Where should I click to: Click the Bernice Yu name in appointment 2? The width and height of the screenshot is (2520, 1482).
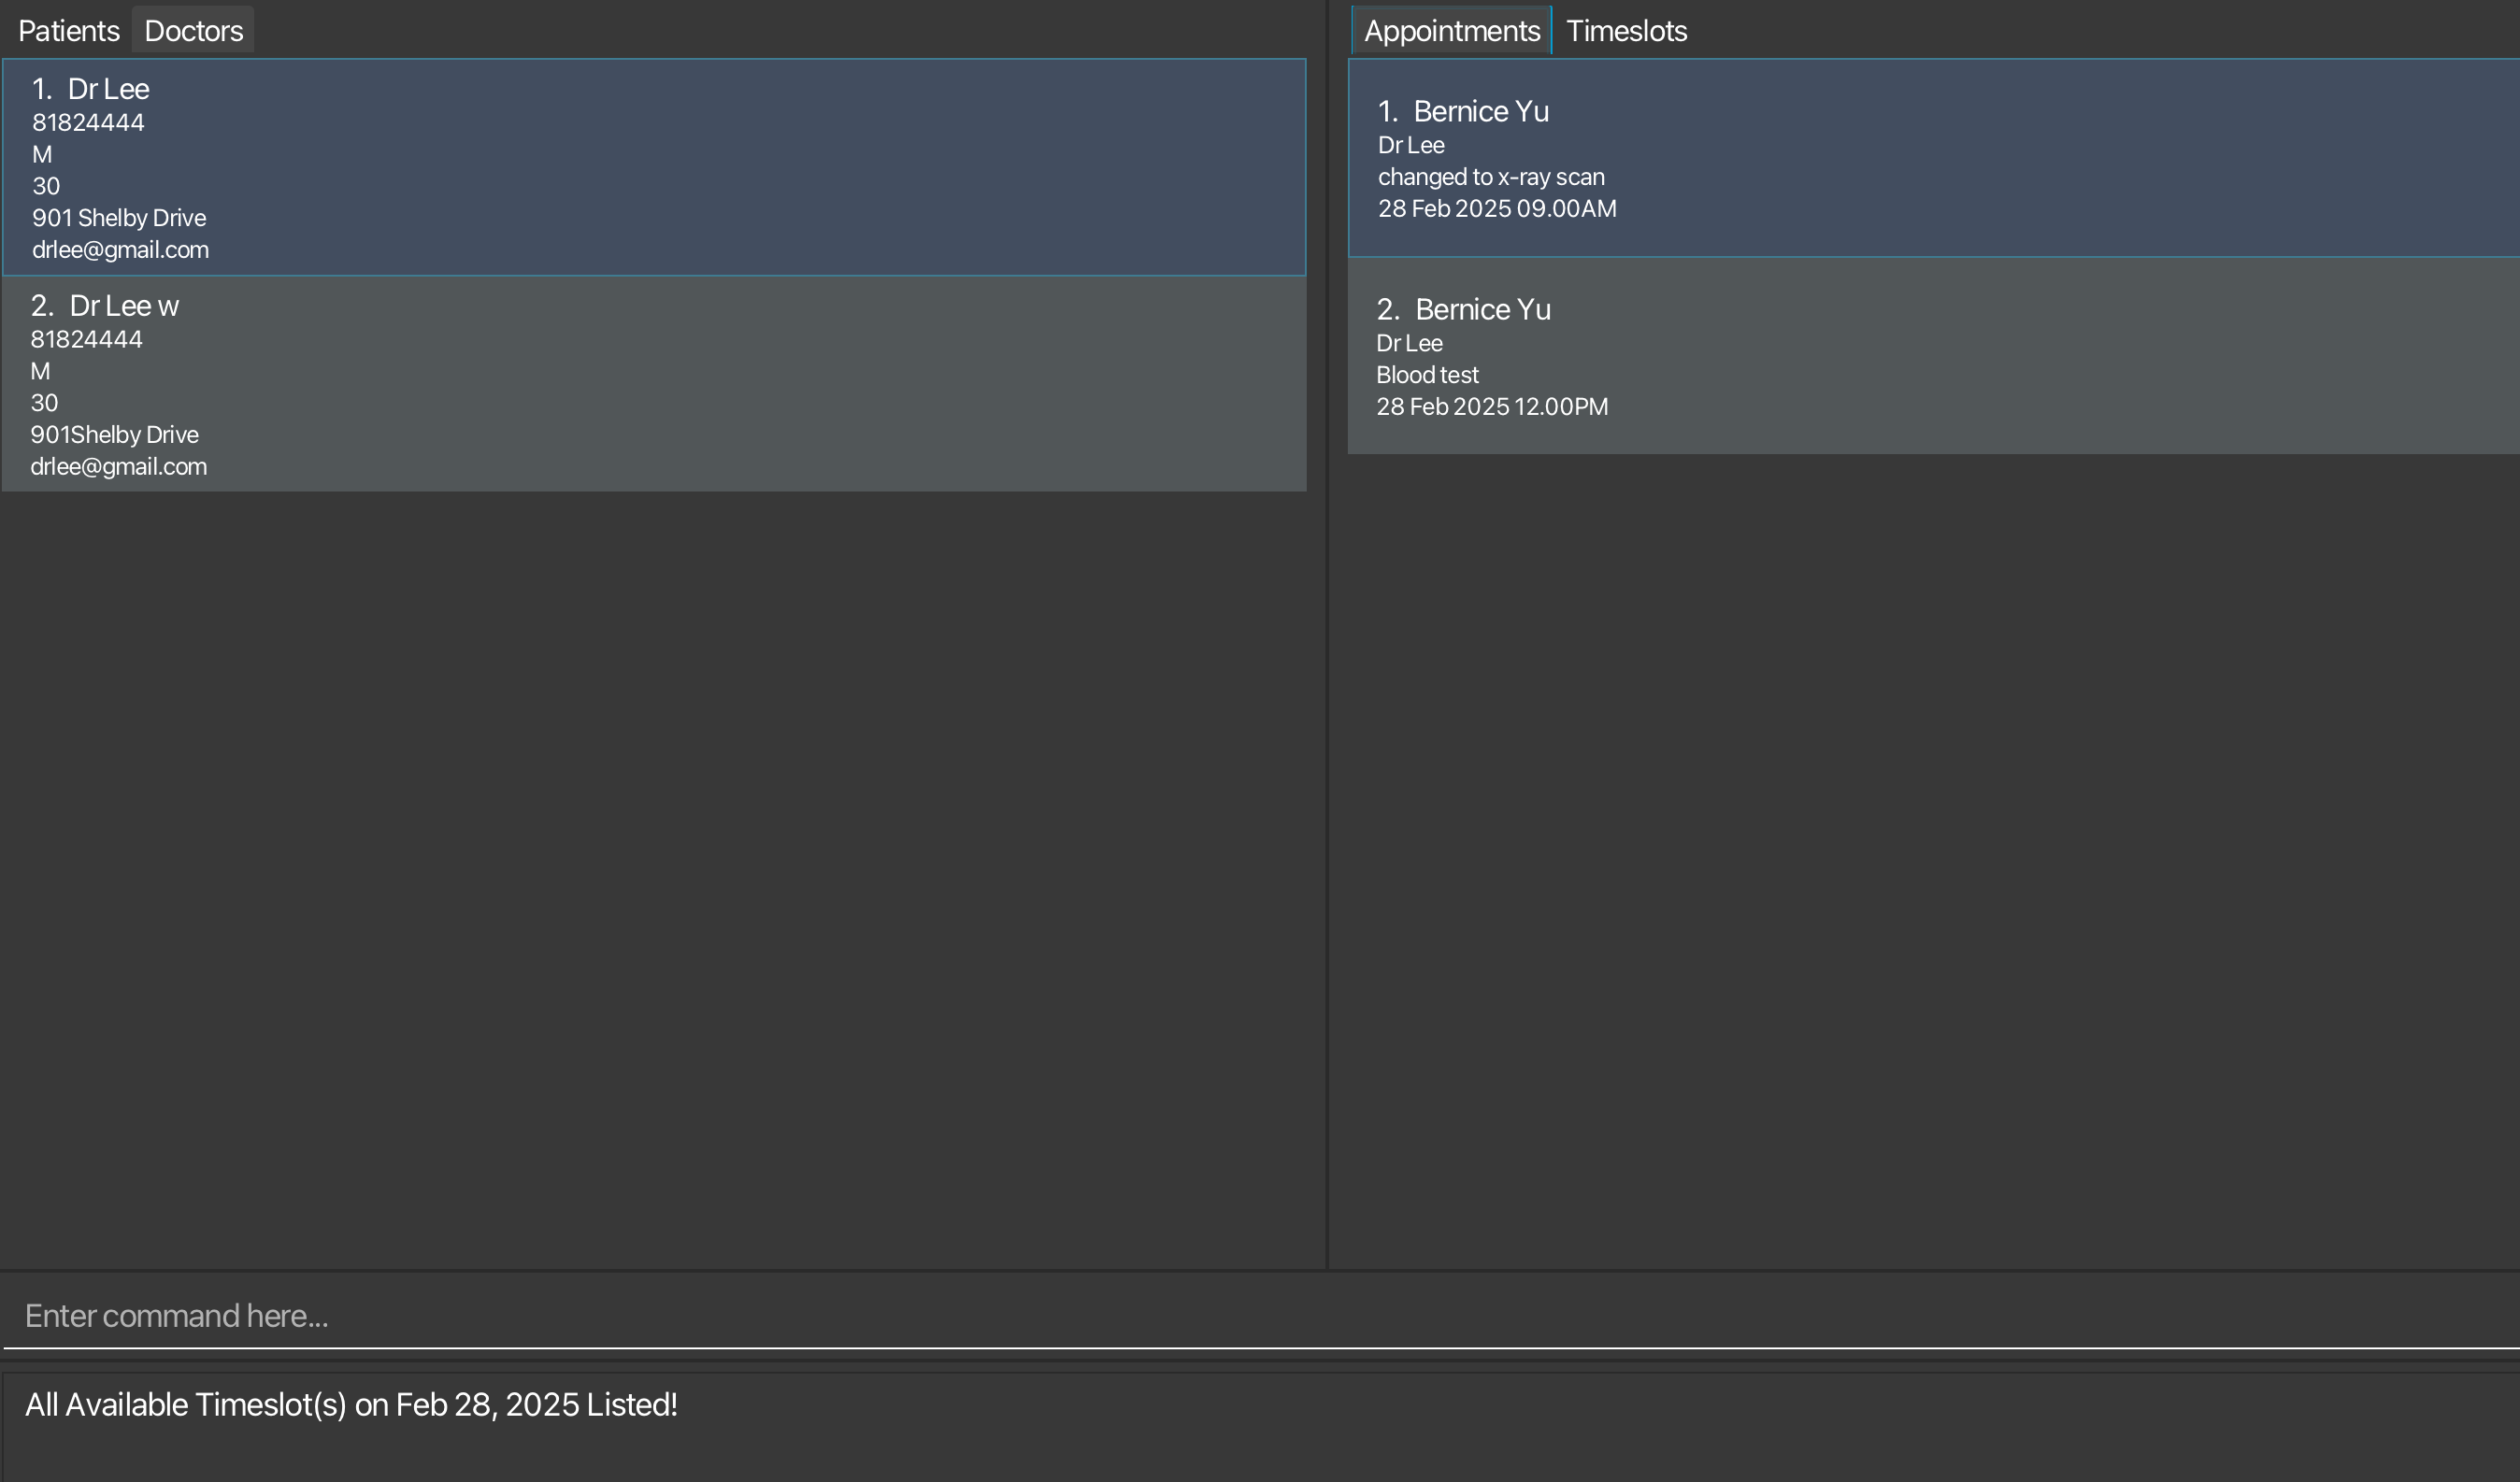tap(1482, 310)
